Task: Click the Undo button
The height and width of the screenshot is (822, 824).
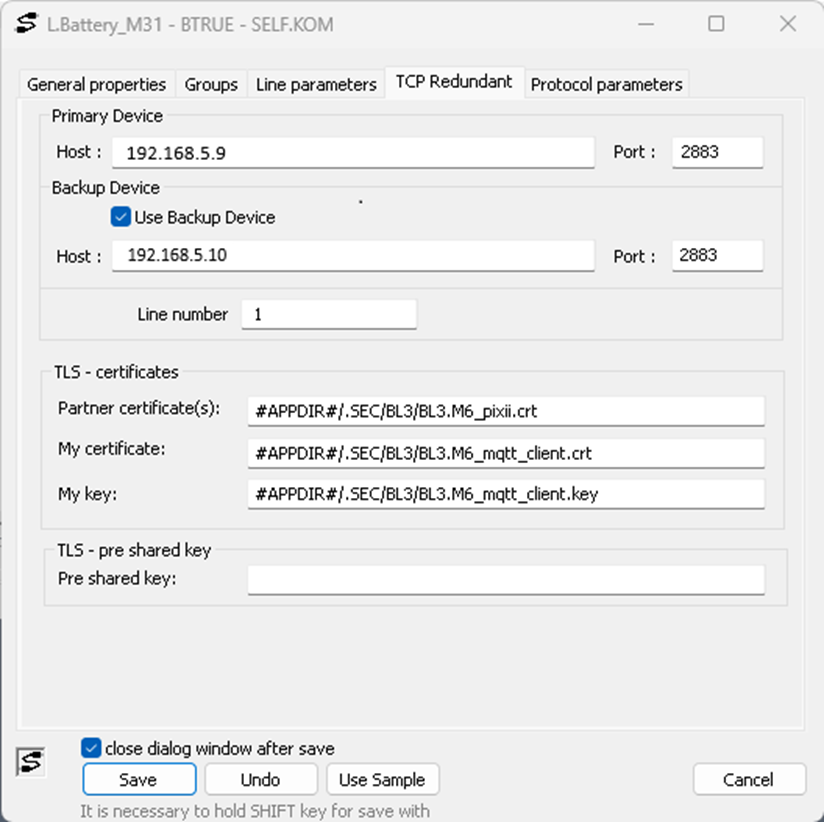Action: [x=261, y=780]
